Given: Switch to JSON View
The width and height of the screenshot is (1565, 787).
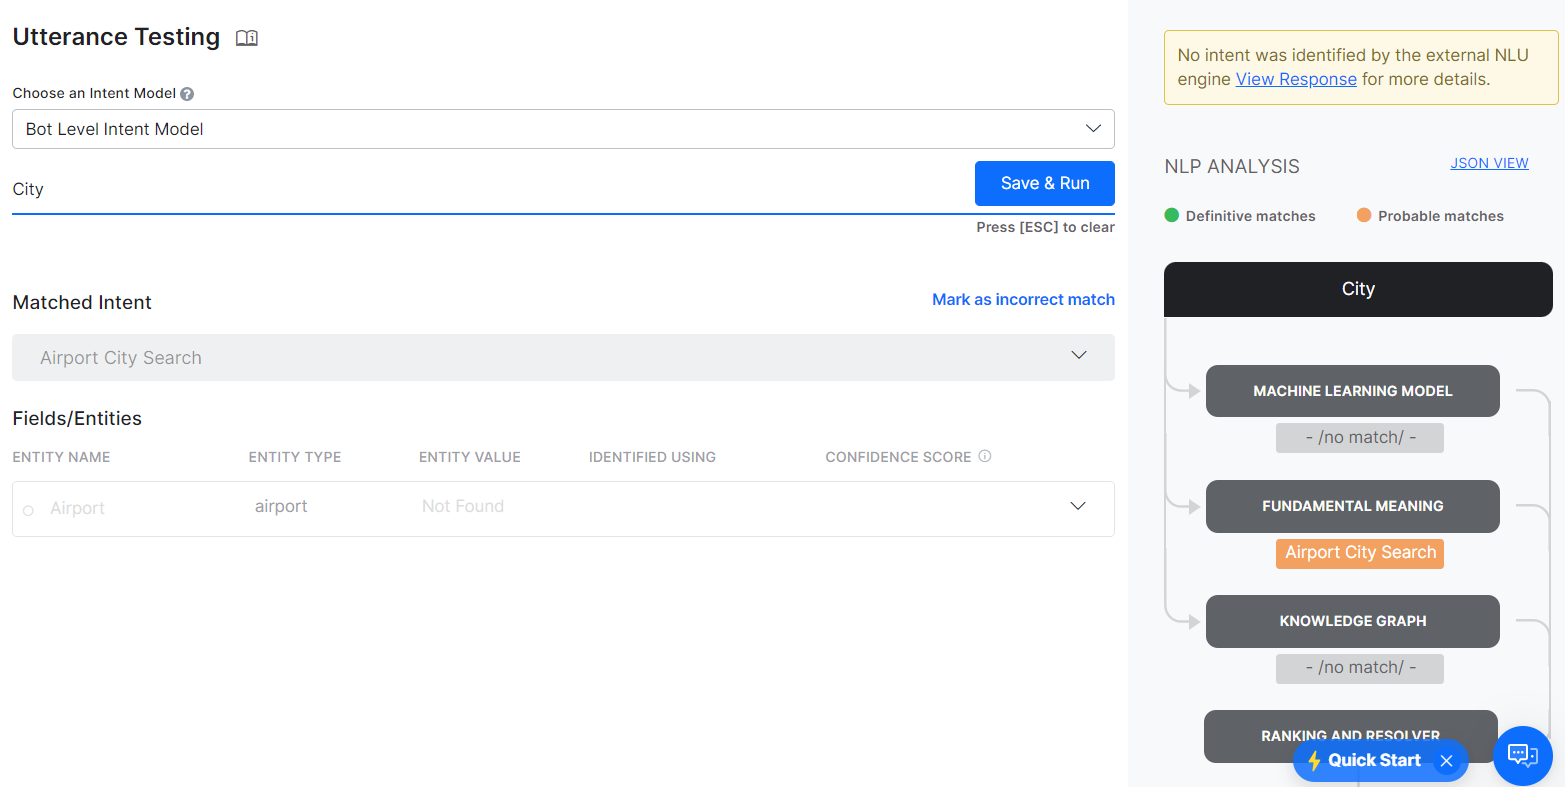Looking at the screenshot, I should [x=1489, y=163].
